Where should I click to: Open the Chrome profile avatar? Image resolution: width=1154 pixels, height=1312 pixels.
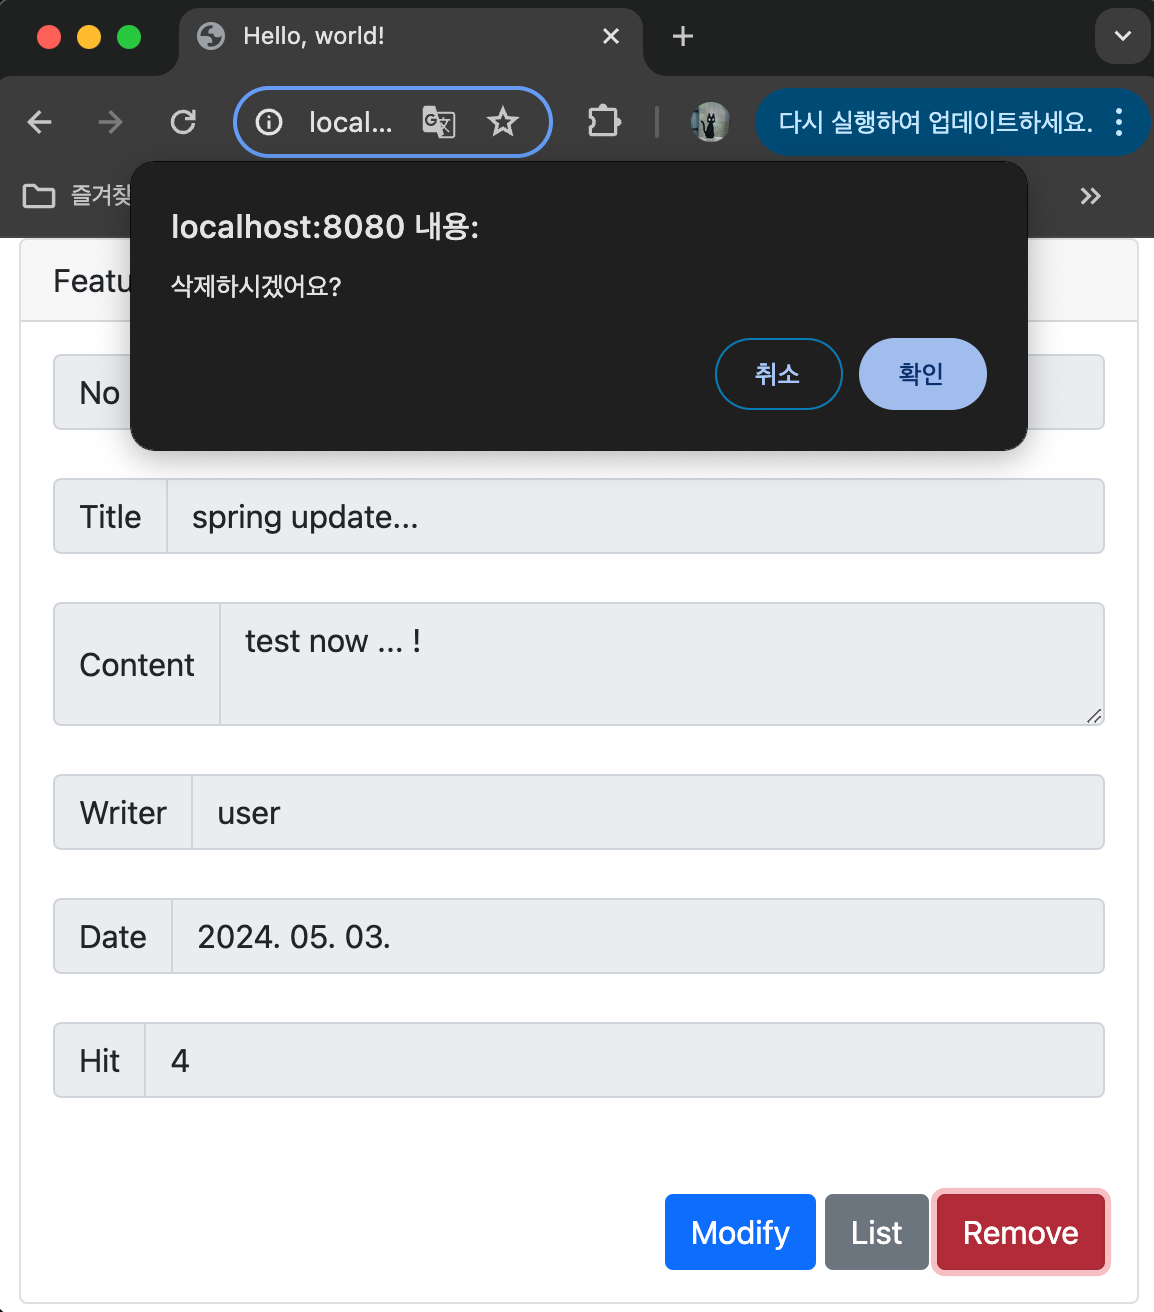click(710, 122)
